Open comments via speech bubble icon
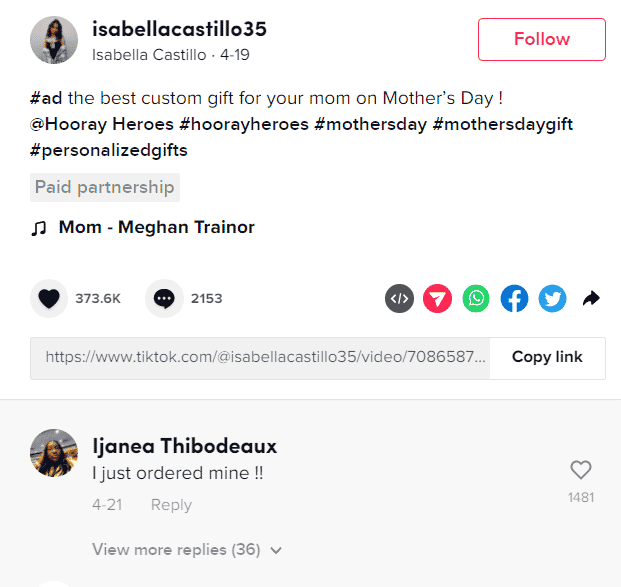Image resolution: width=621 pixels, height=587 pixels. coord(164,298)
